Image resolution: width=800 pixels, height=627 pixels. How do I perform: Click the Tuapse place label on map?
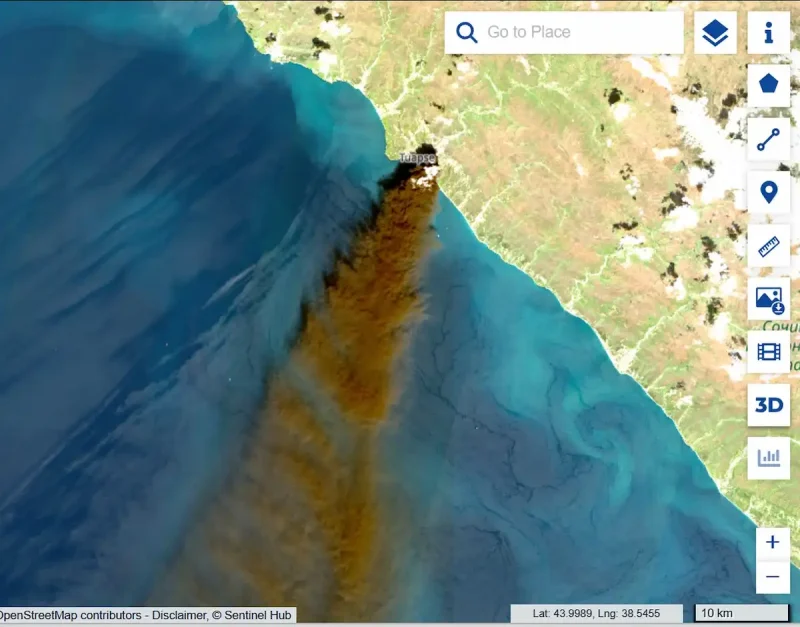coord(417,158)
